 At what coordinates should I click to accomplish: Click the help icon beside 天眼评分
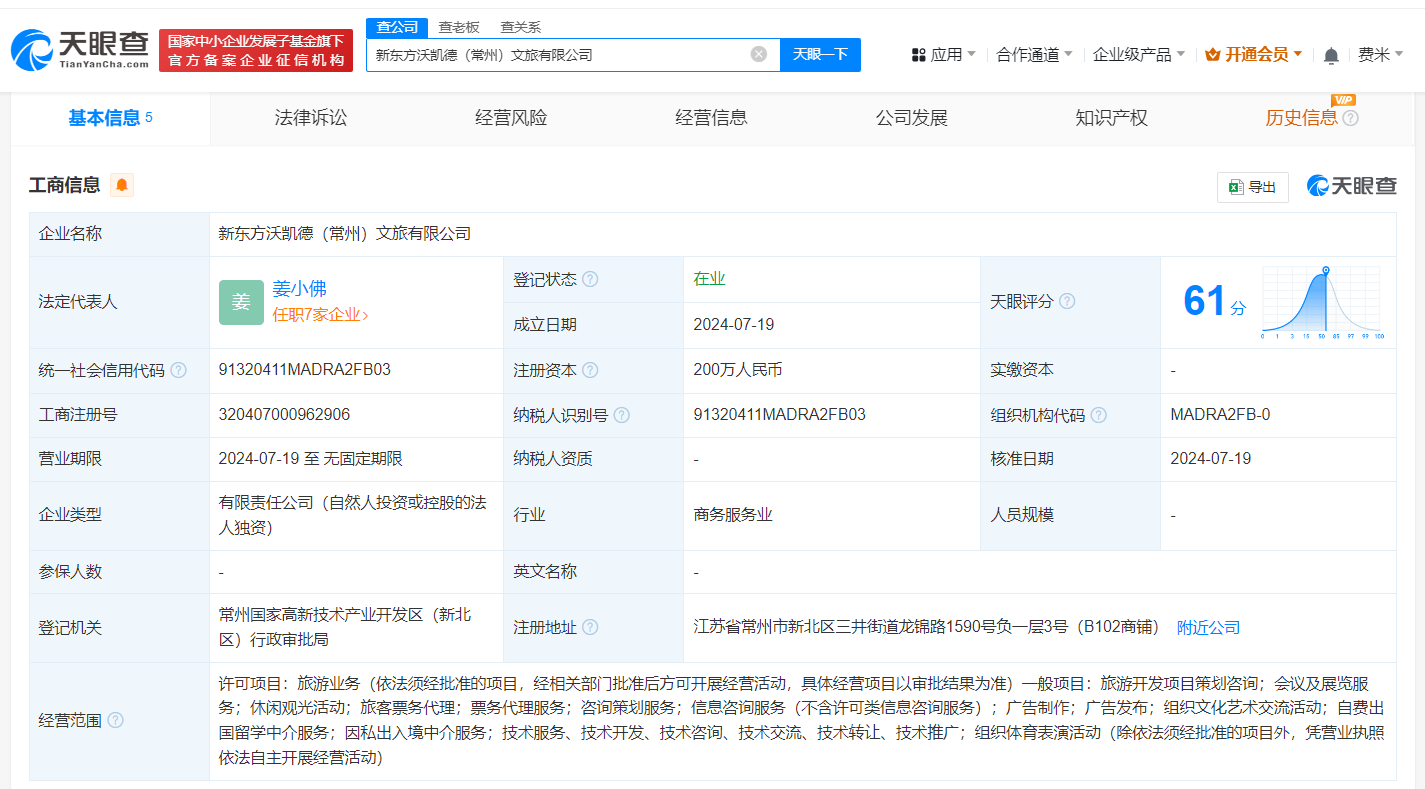(1067, 301)
